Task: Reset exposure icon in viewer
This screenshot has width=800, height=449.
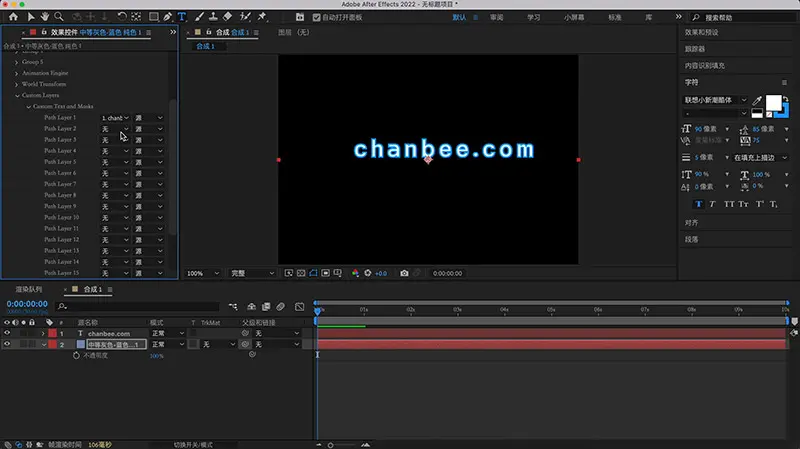Action: [368, 273]
